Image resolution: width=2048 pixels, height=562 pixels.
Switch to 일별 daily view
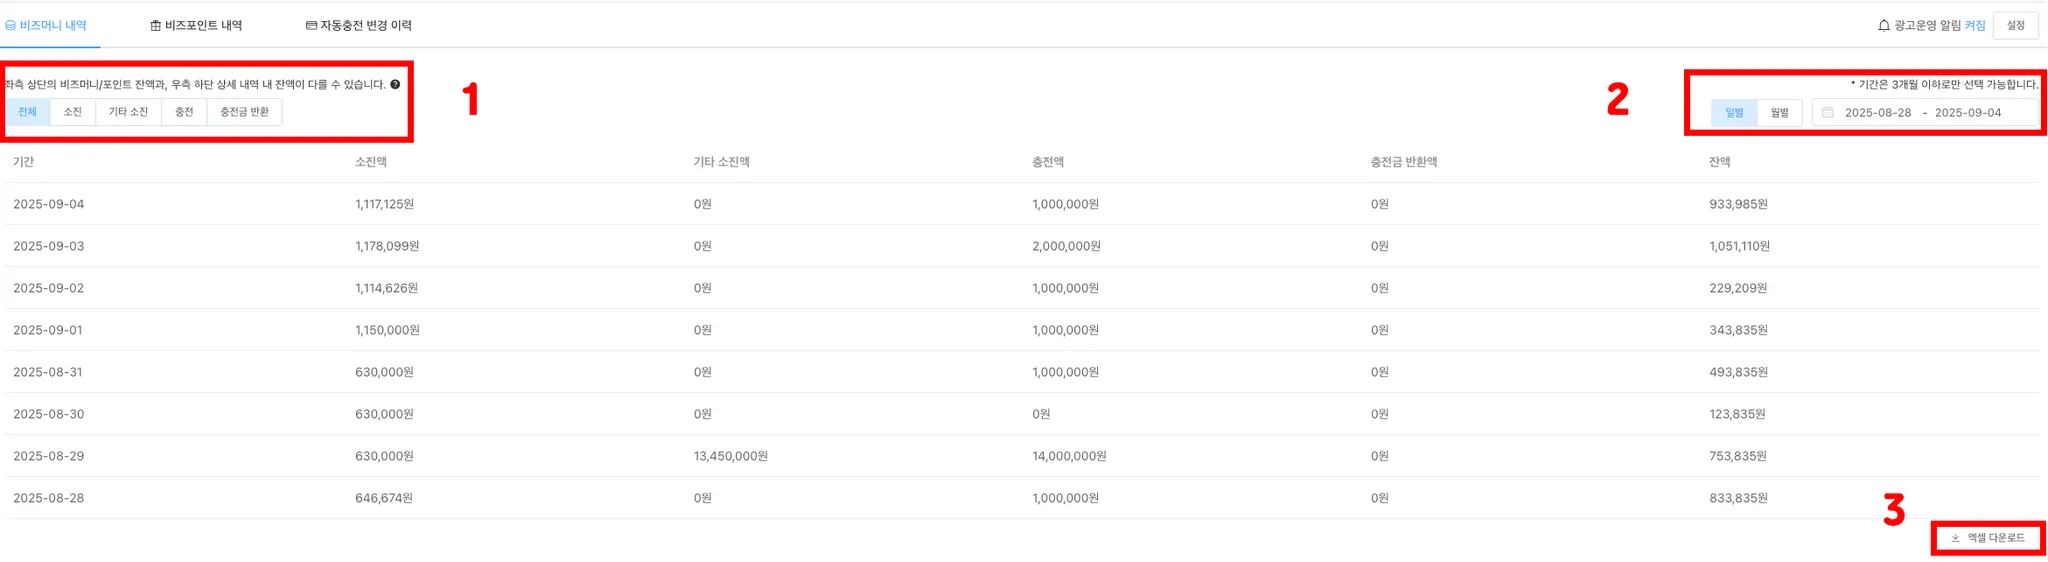1734,113
